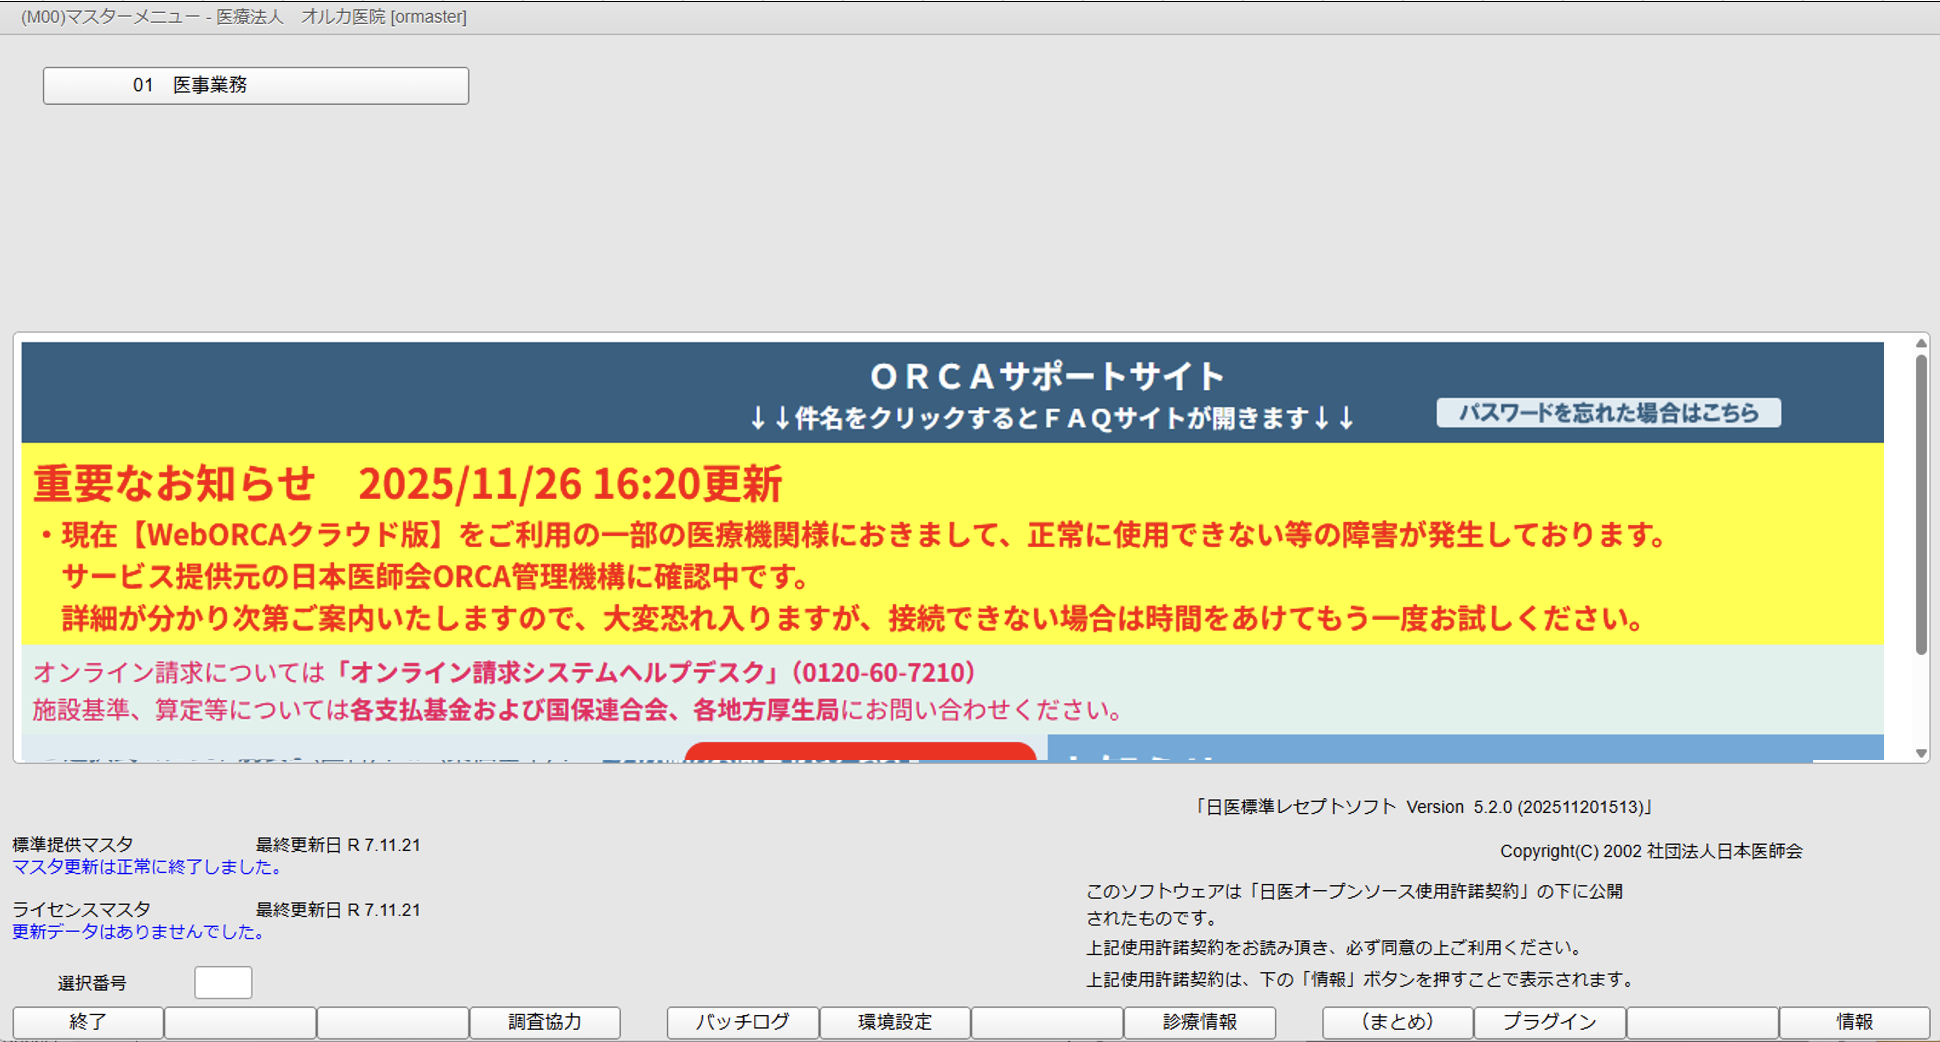Click the 更新データはありませんでした message
This screenshot has width=1940, height=1042.
click(x=141, y=932)
